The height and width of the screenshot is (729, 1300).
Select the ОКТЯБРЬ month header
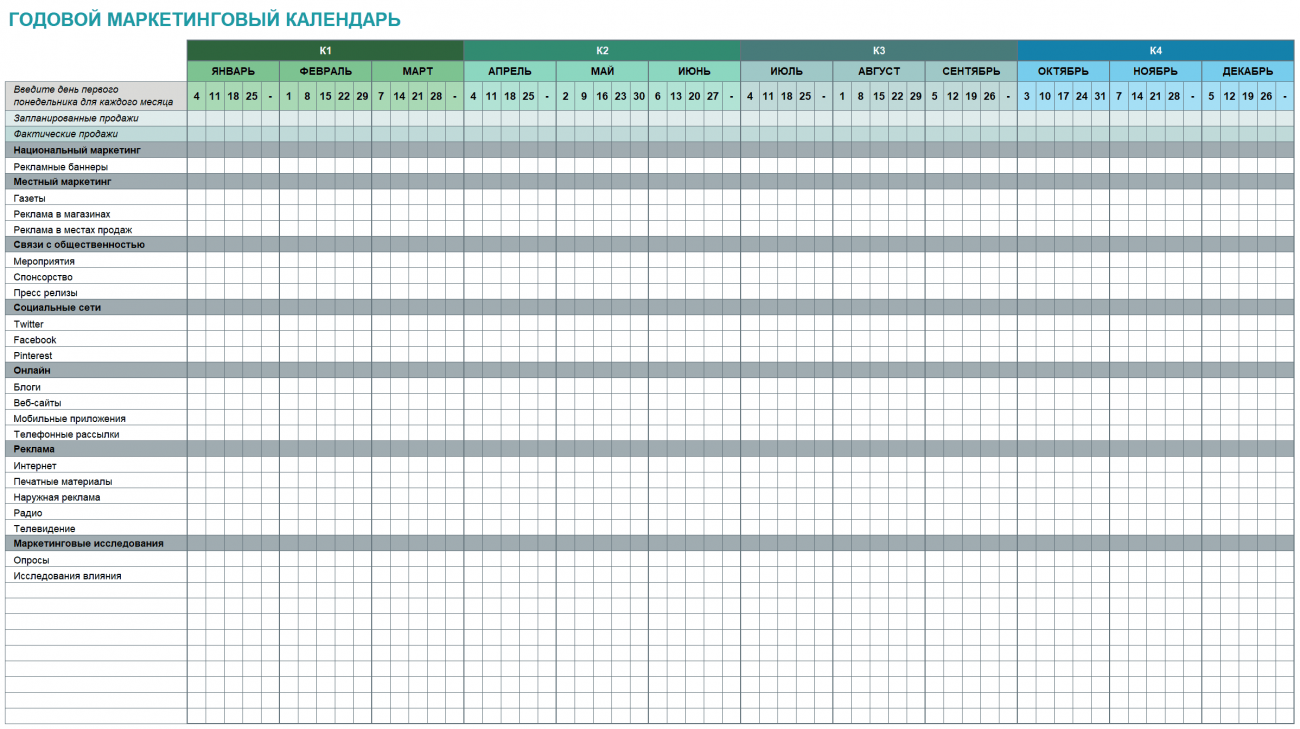pos(1063,71)
